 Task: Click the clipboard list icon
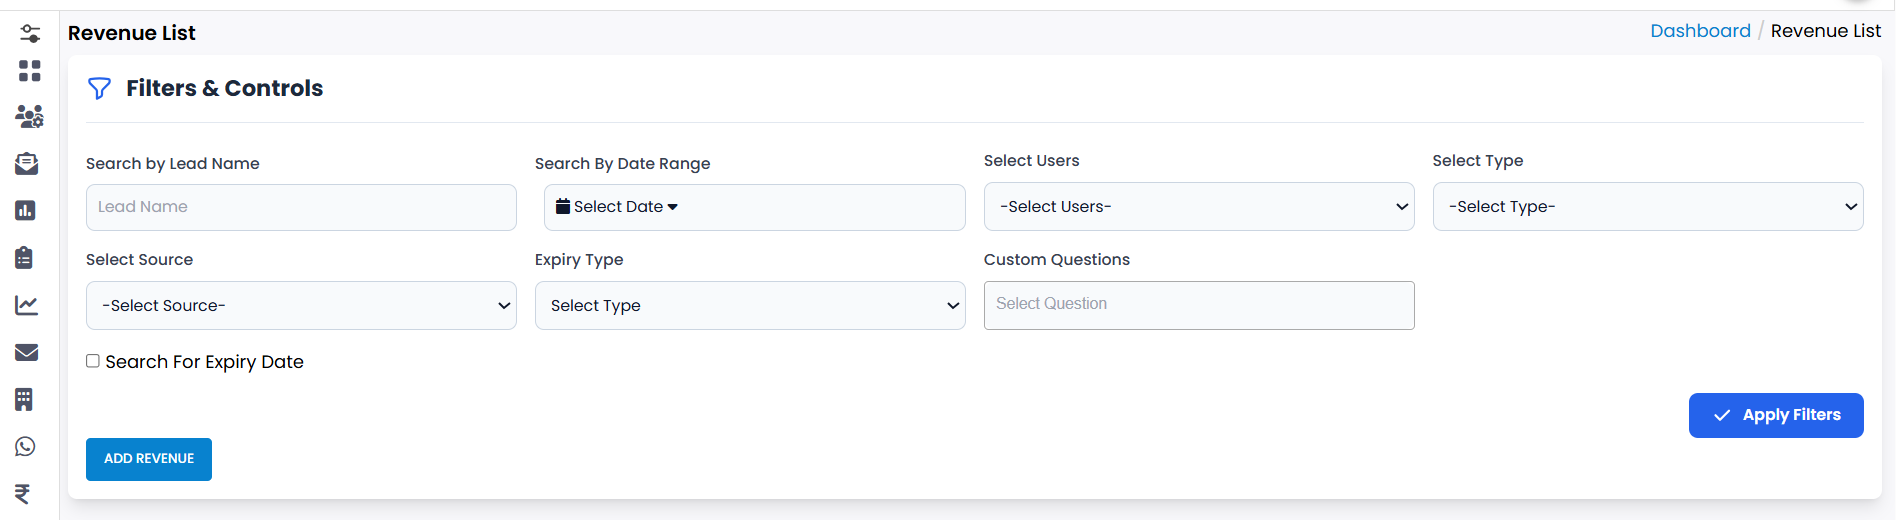pos(25,258)
